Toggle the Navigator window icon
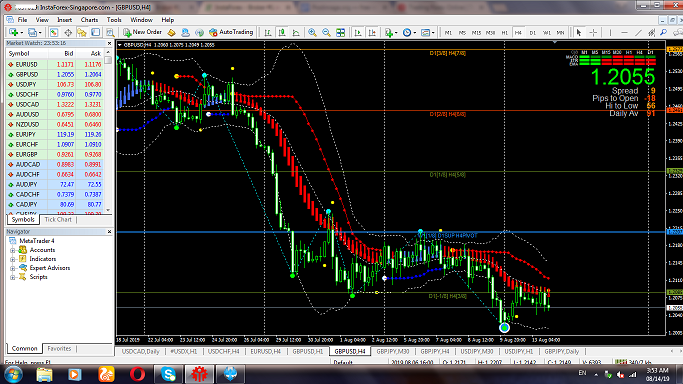Image resolution: width=683 pixels, height=384 pixels. click(x=82, y=32)
